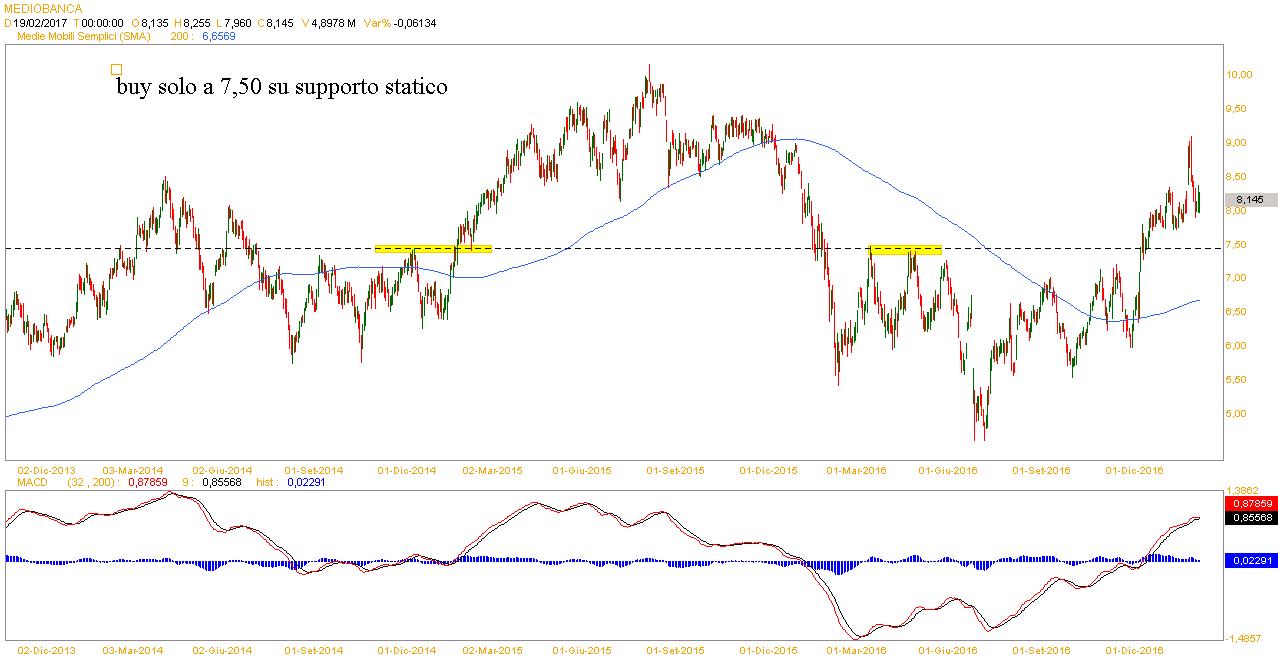The height and width of the screenshot is (668, 1278).
Task: Click the blue 0,02291 histogram tag on right
Action: coord(1250,561)
